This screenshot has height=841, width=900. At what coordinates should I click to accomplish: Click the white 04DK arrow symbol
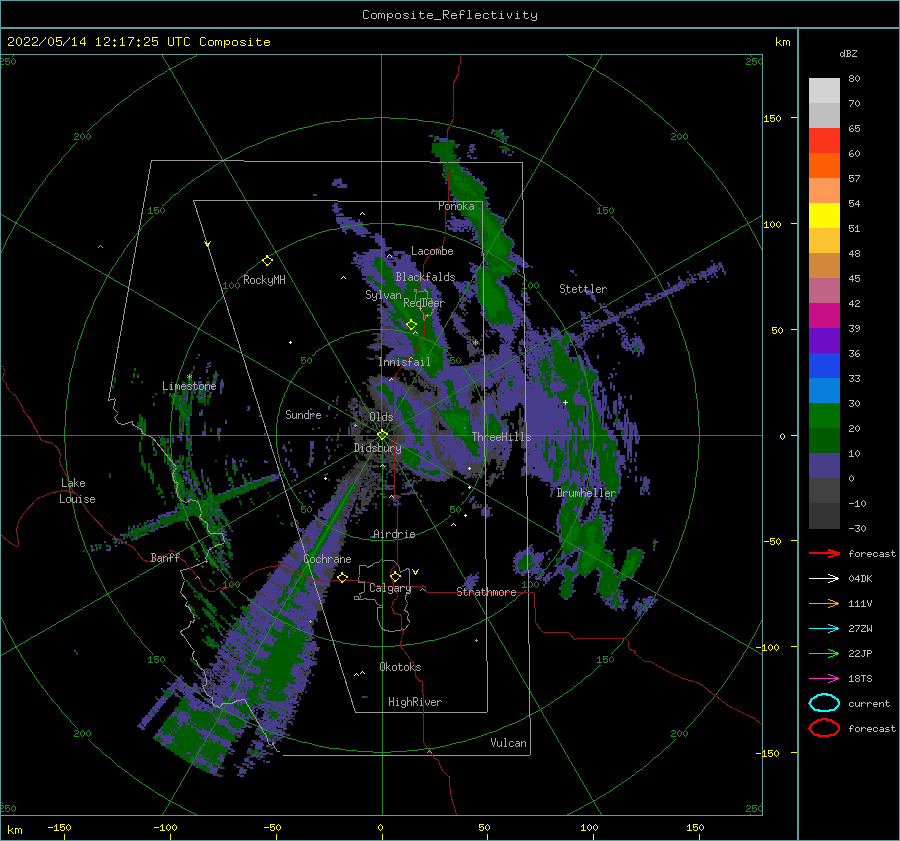[x=824, y=579]
